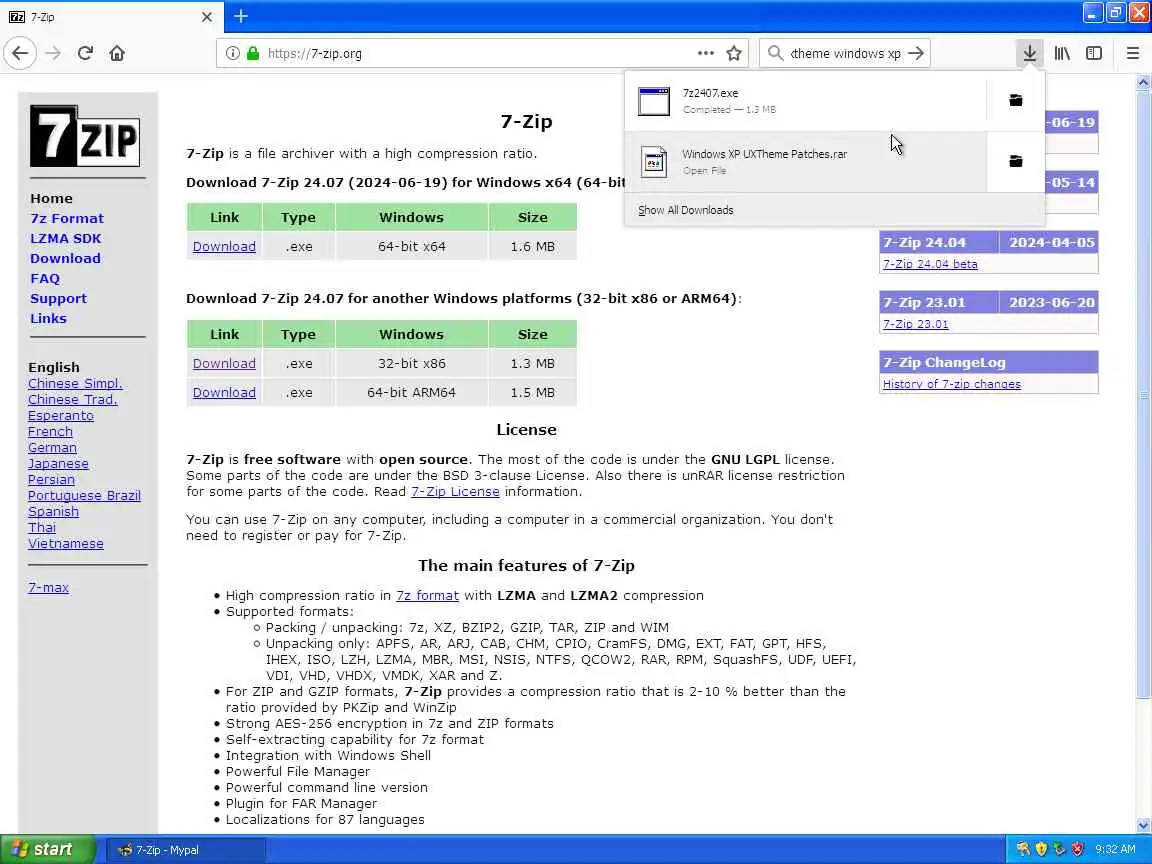Open FAQ in side menu
Screen dimensions: 1152x864
tap(45, 278)
